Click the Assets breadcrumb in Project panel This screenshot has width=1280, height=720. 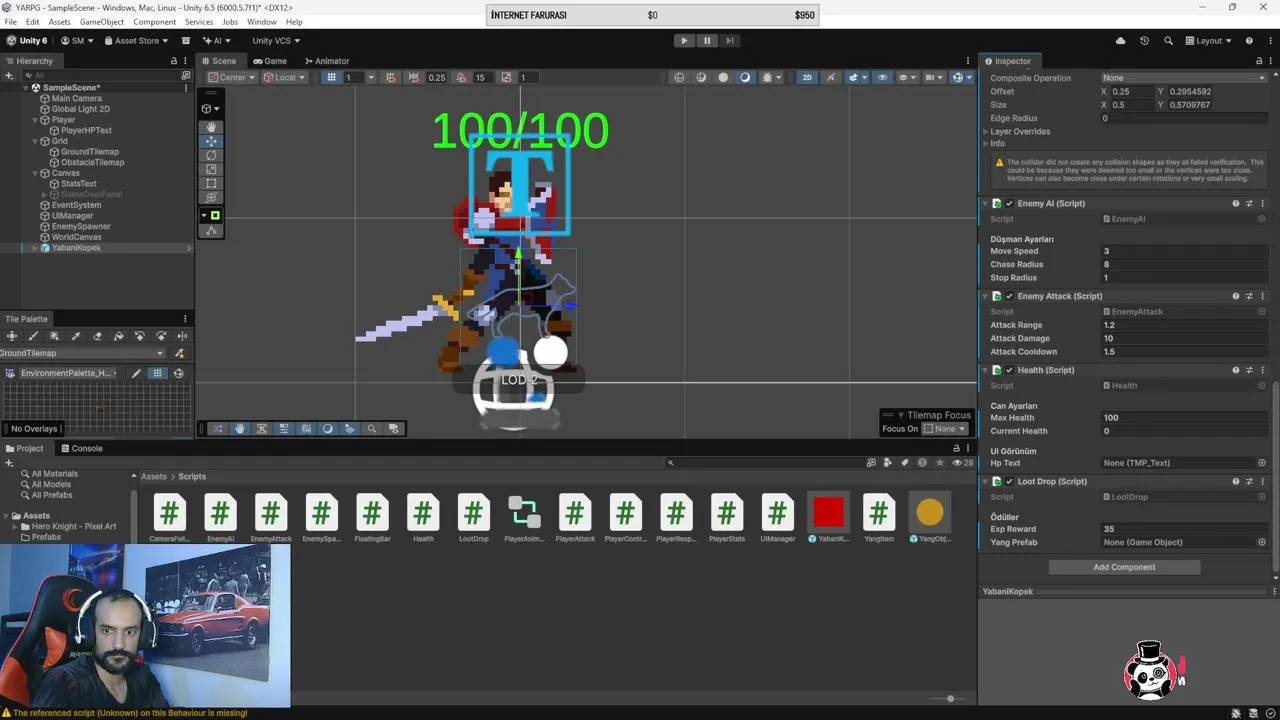click(x=153, y=477)
